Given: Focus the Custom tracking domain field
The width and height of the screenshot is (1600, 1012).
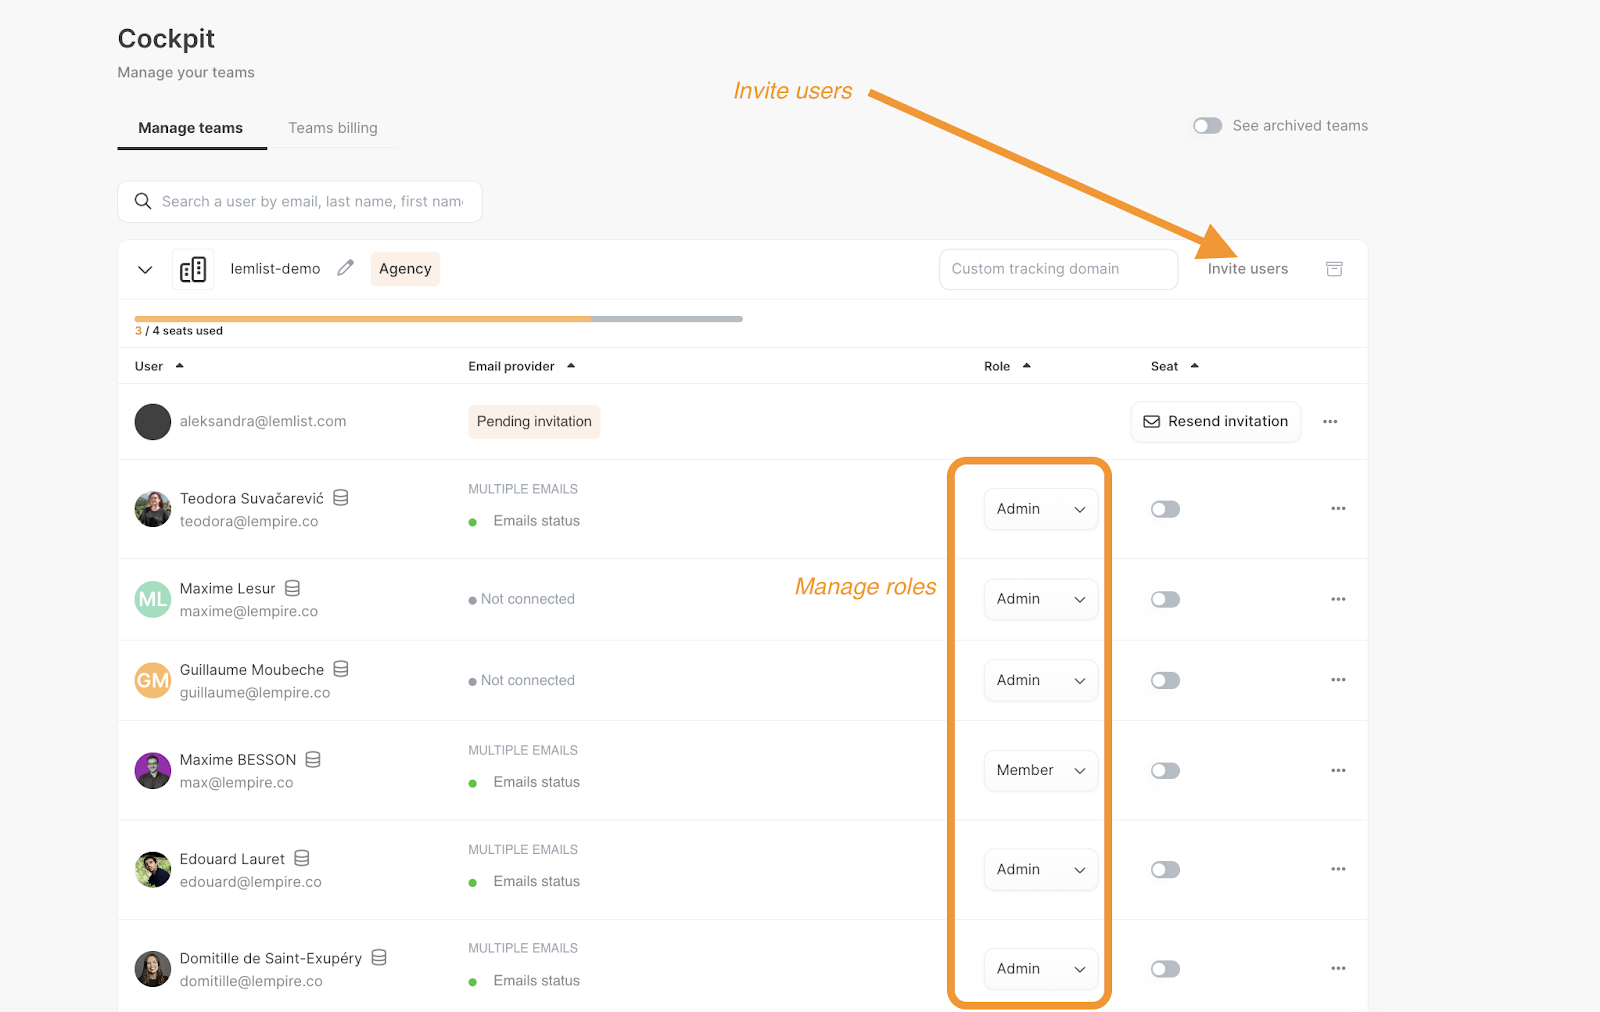Looking at the screenshot, I should pos(1058,269).
